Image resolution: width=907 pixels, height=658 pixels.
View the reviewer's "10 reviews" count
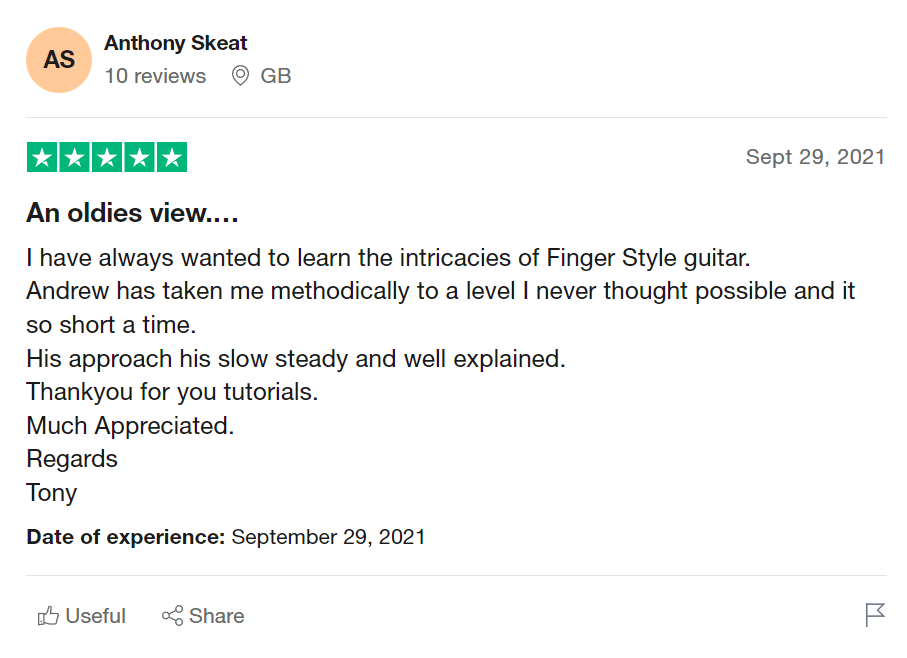coord(155,76)
